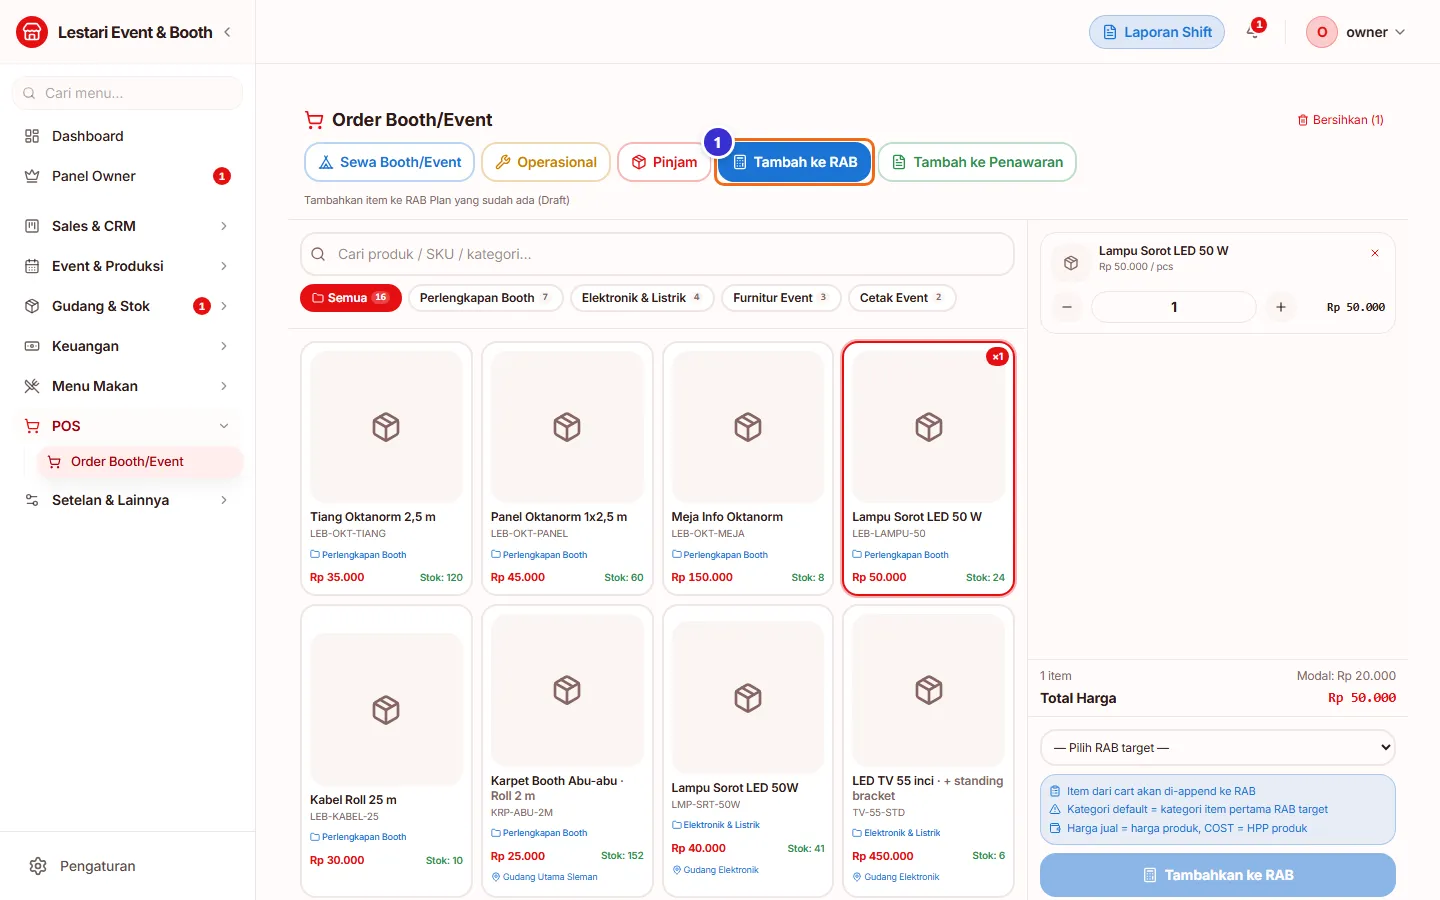This screenshot has width=1440, height=900.
Task: Click the Lestari Event & Booth store logo
Action: [32, 32]
